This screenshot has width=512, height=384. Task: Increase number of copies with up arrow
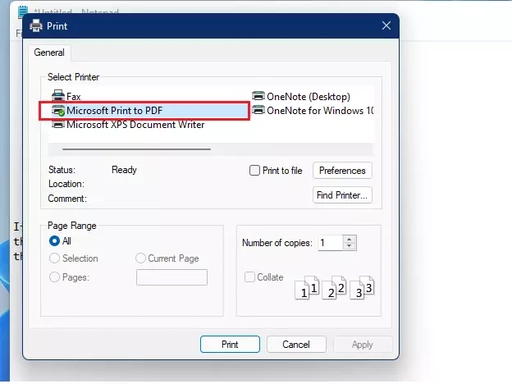point(349,239)
